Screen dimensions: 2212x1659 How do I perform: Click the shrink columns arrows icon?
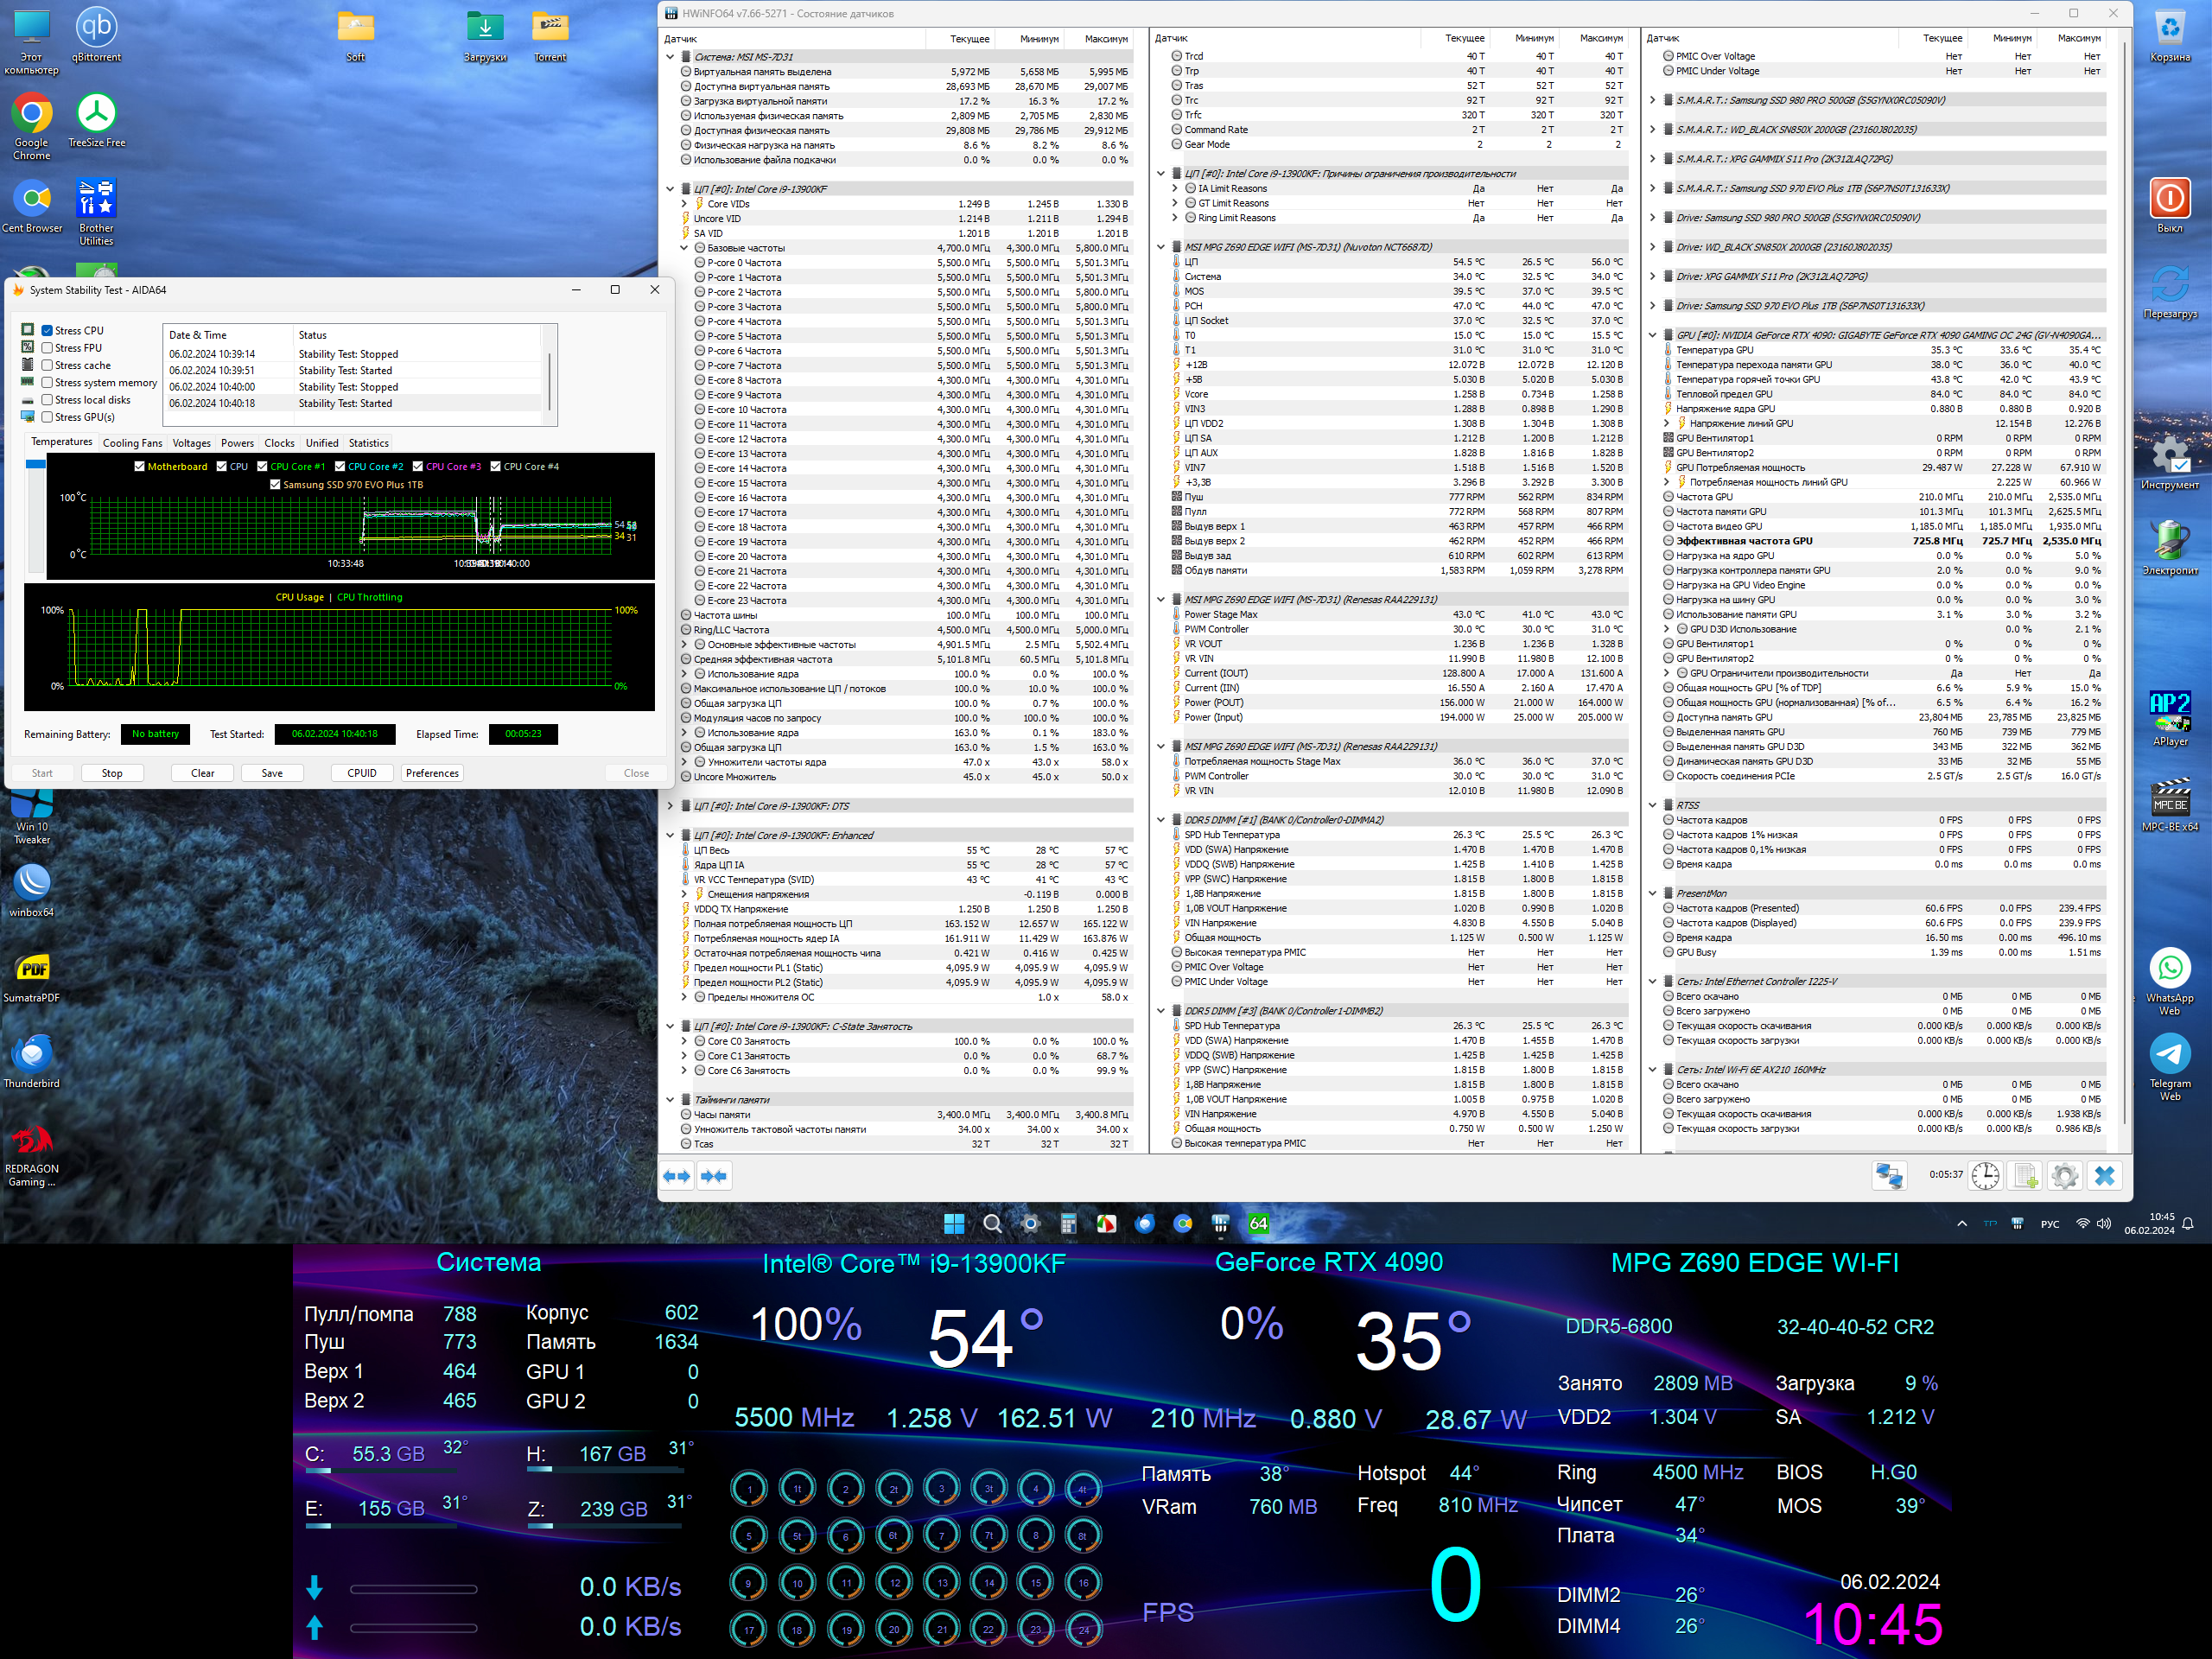[x=714, y=1176]
